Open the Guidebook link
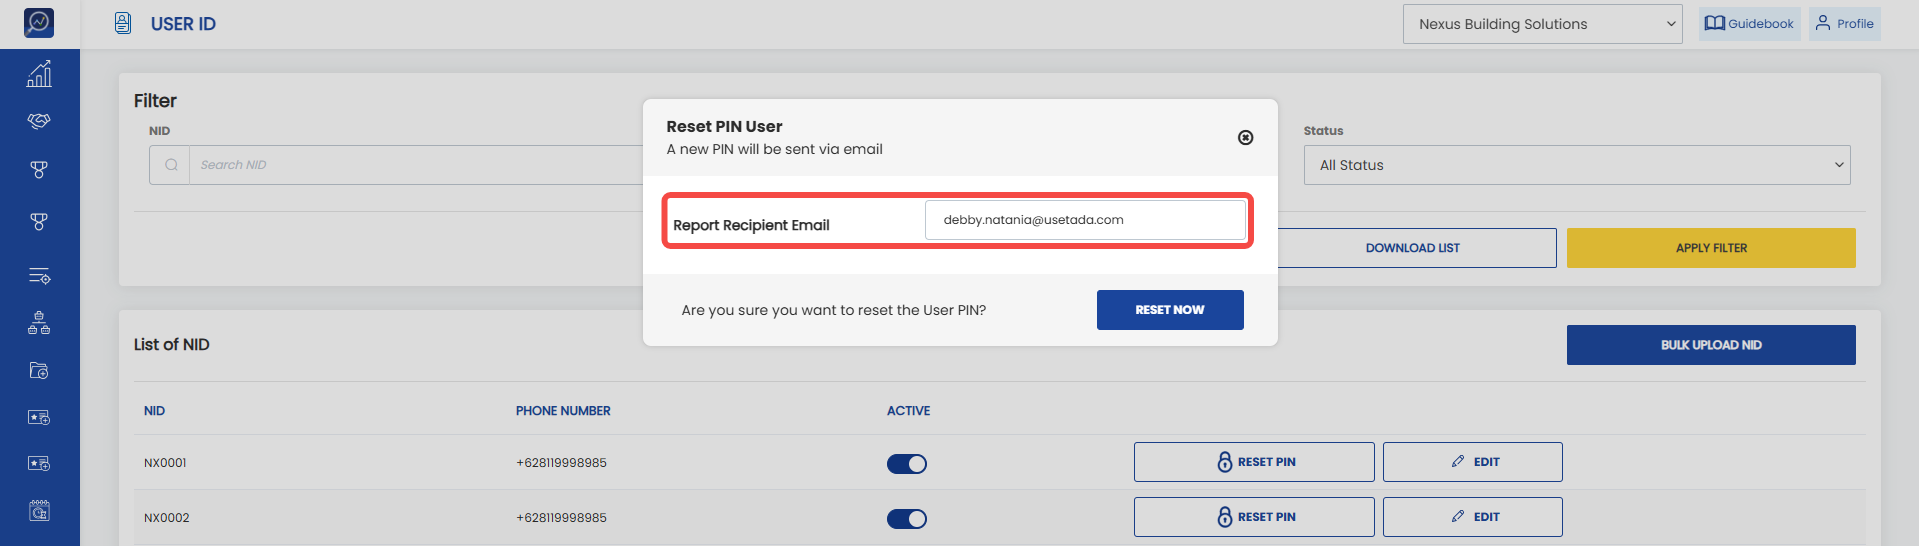The image size is (1919, 546). pos(1749,24)
